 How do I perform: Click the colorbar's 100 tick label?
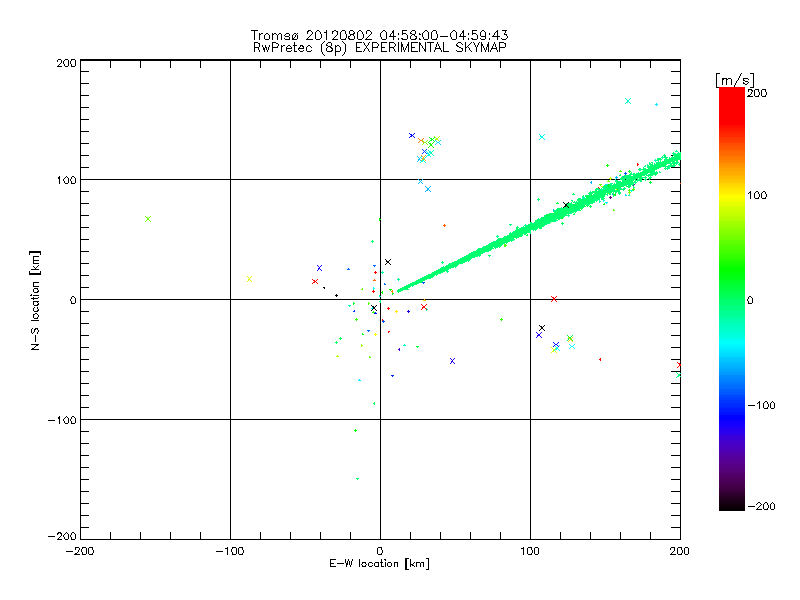click(757, 195)
